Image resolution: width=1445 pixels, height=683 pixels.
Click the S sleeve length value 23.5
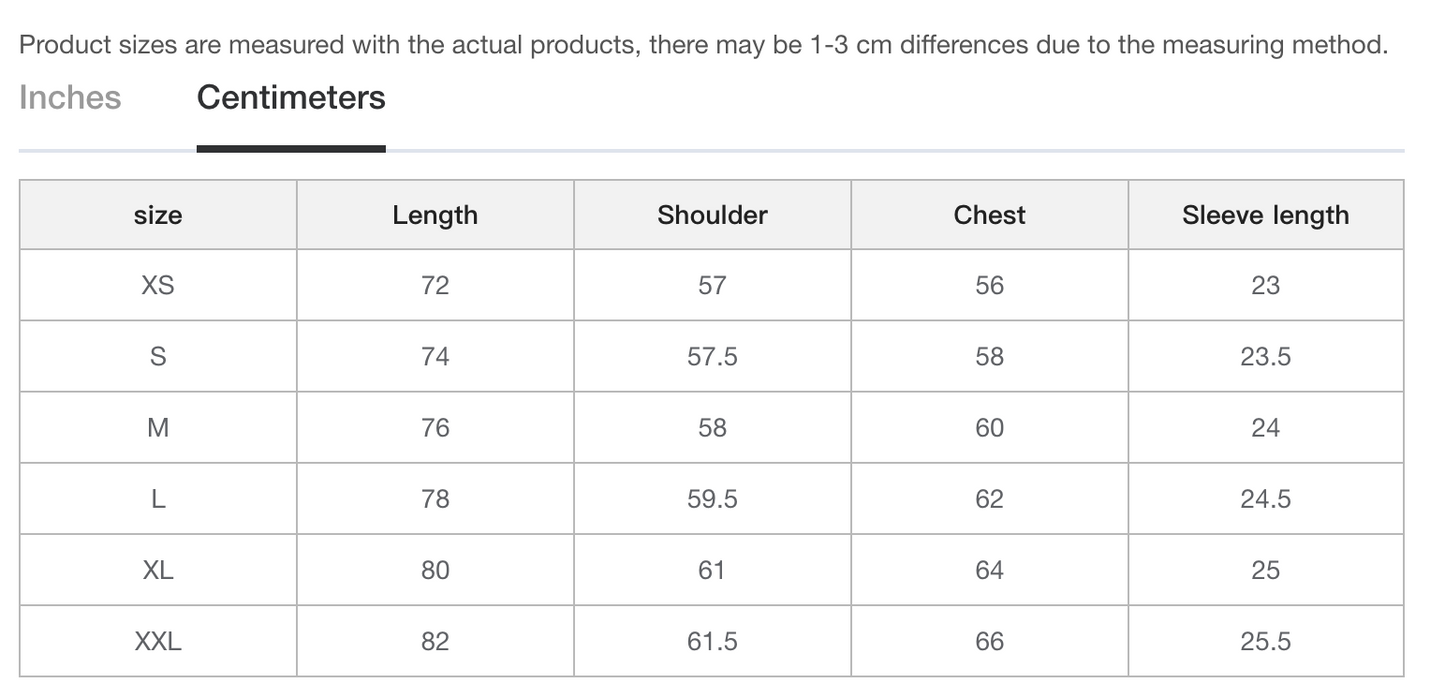(x=1266, y=356)
